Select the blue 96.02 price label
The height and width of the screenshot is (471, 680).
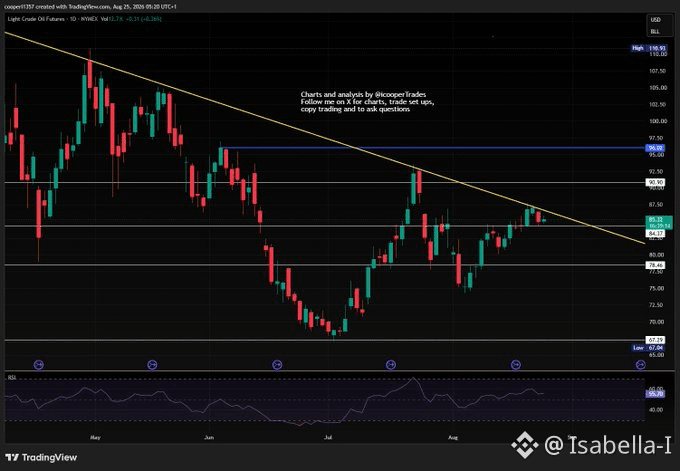point(655,148)
